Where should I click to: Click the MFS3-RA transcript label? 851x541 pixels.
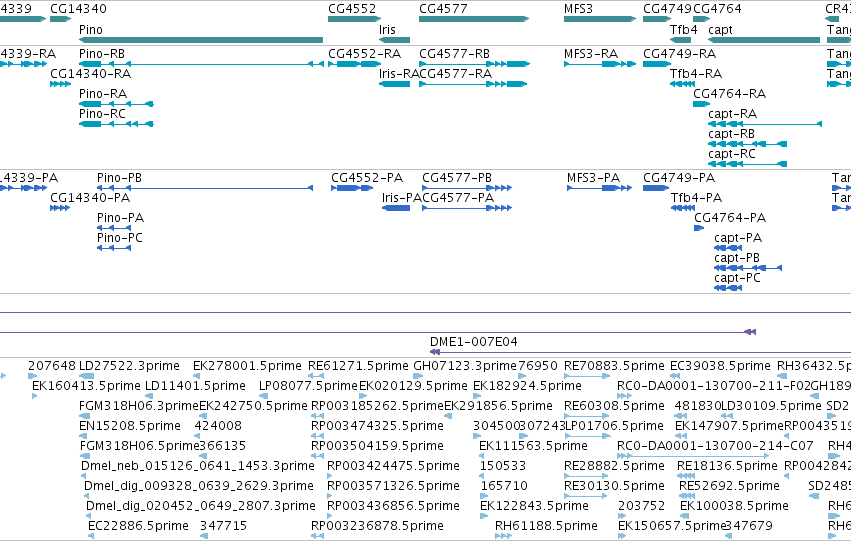590,54
